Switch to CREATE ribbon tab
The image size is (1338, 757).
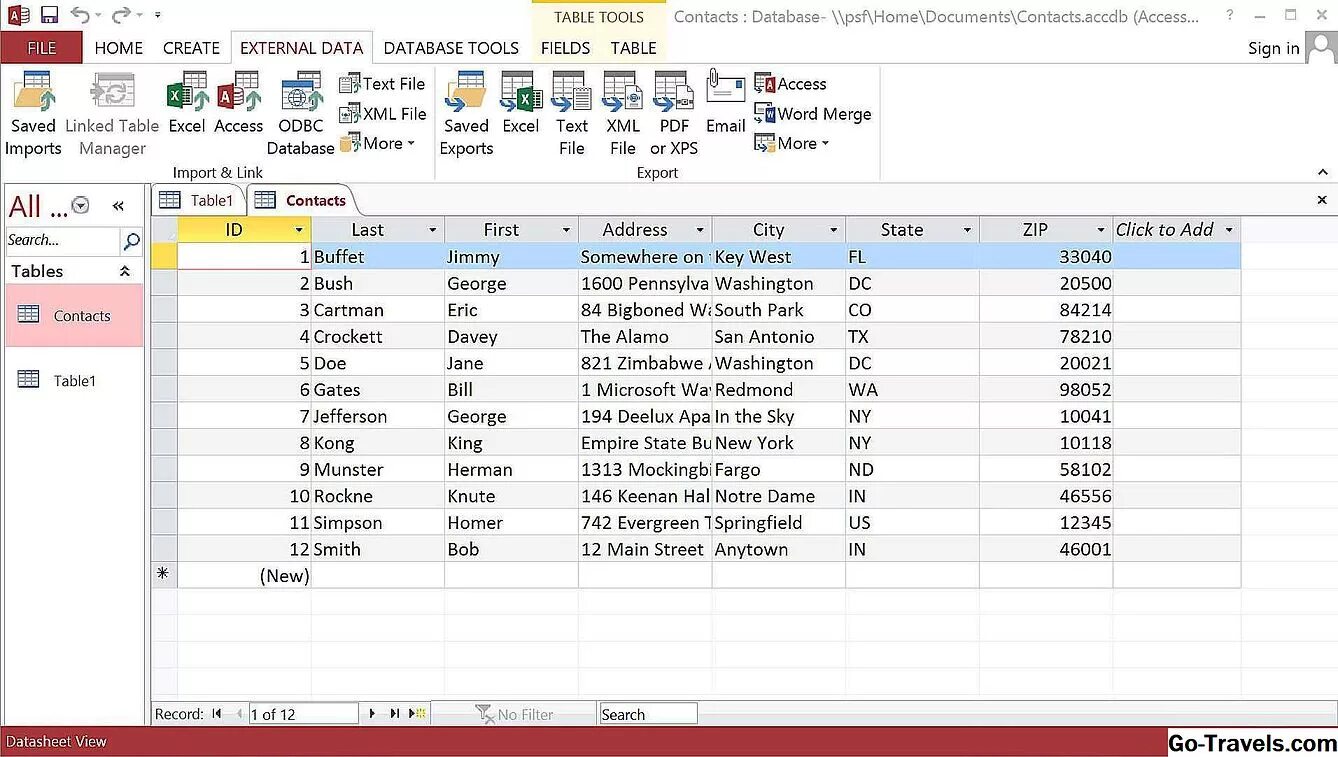click(x=191, y=47)
